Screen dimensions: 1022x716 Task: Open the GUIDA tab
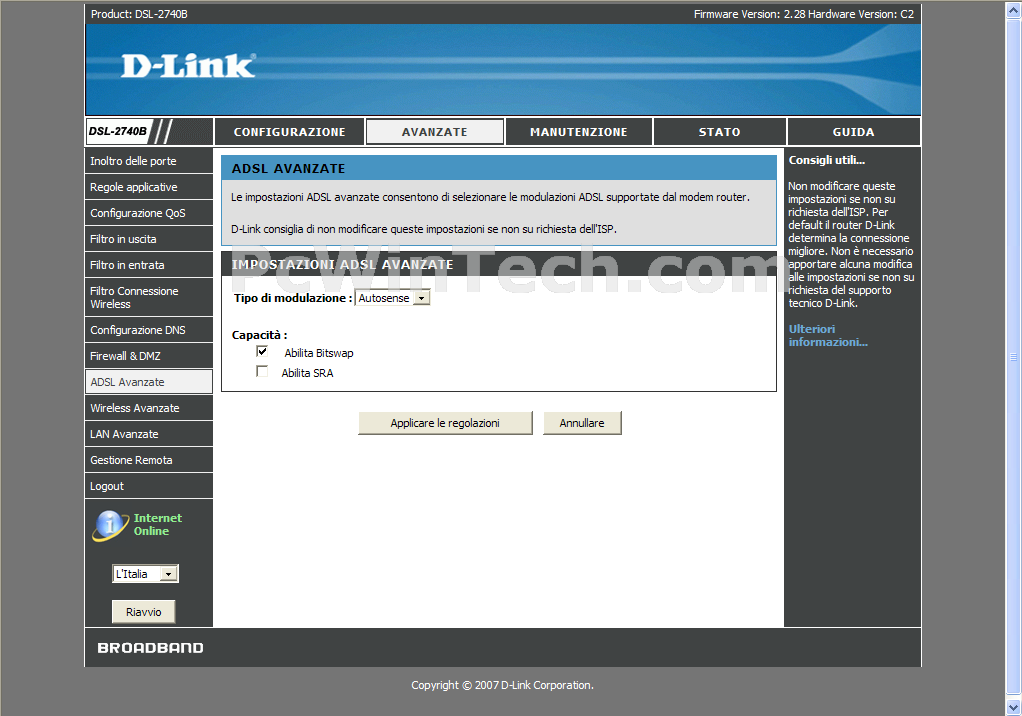point(853,132)
